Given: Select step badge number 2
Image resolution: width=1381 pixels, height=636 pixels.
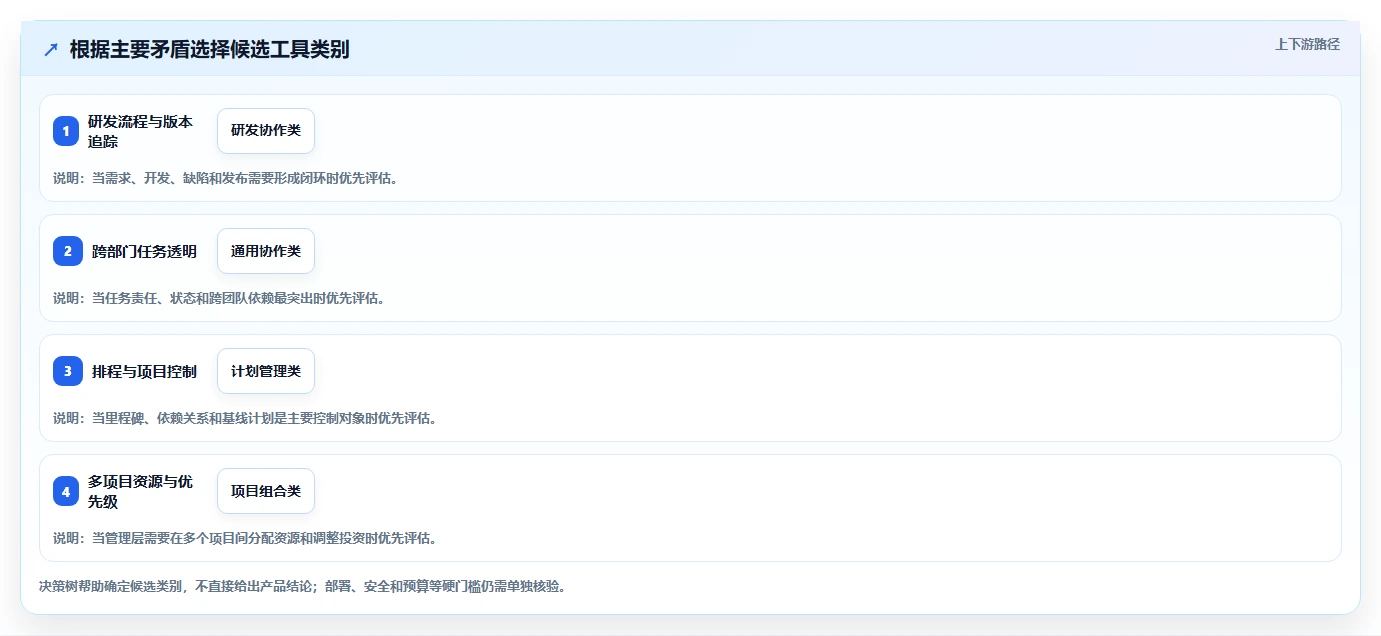Looking at the screenshot, I should coord(68,251).
